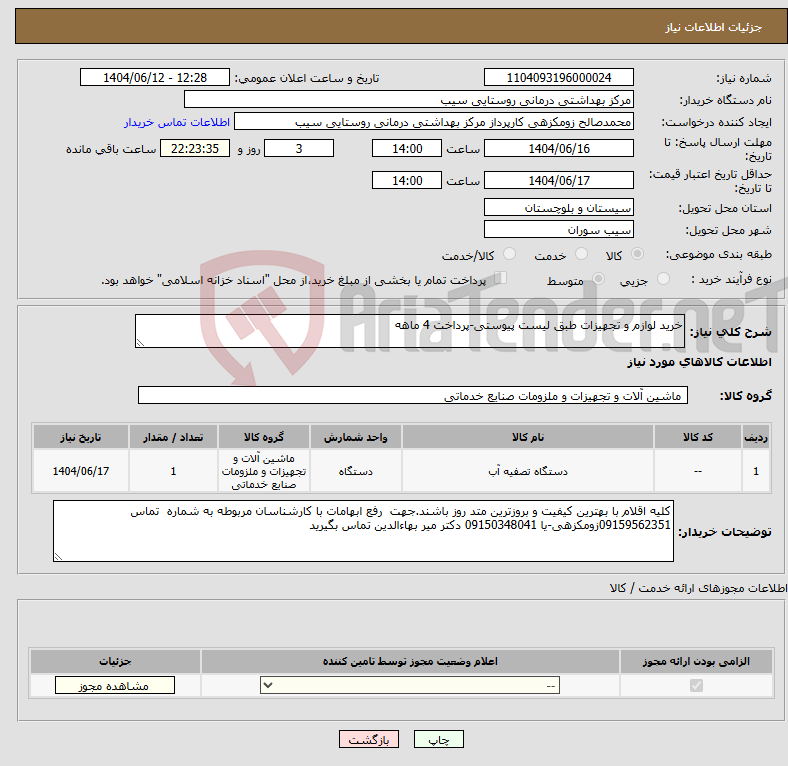
Task: Click the general need description textarea
Action: 410,331
